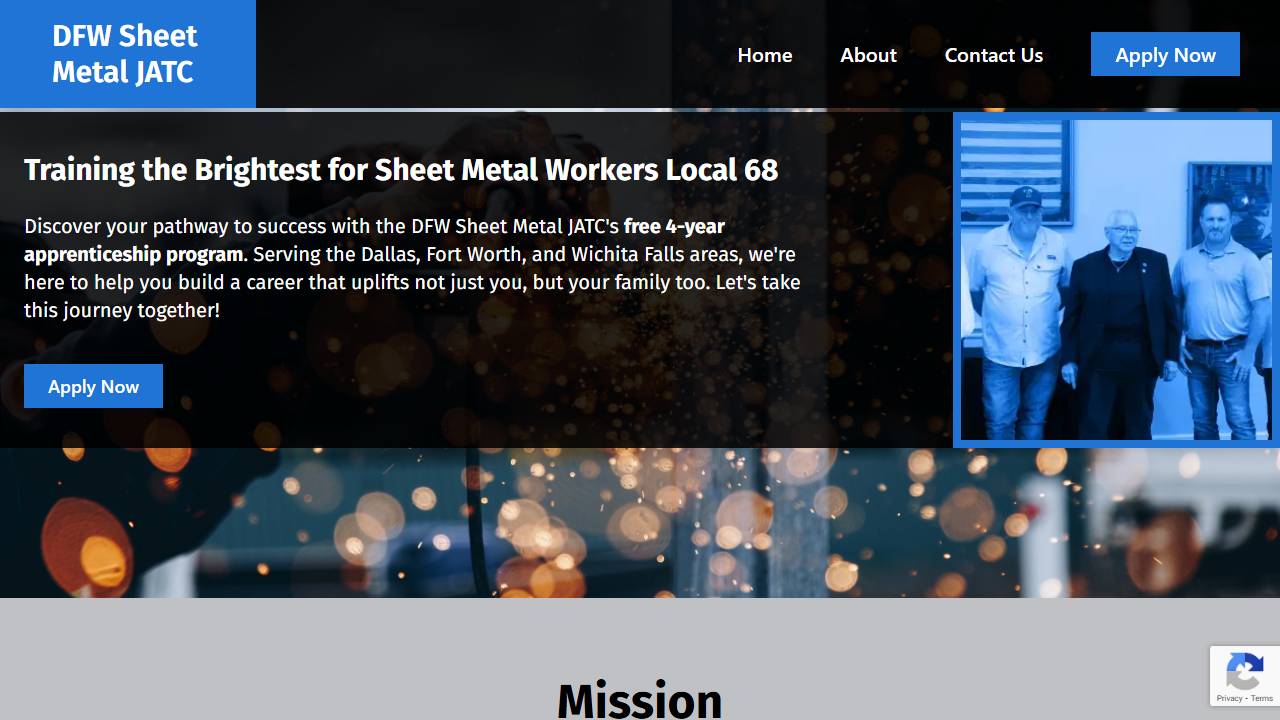This screenshot has height=720, width=1280.
Task: Open the blue-tinted group photo
Action: click(x=1116, y=280)
